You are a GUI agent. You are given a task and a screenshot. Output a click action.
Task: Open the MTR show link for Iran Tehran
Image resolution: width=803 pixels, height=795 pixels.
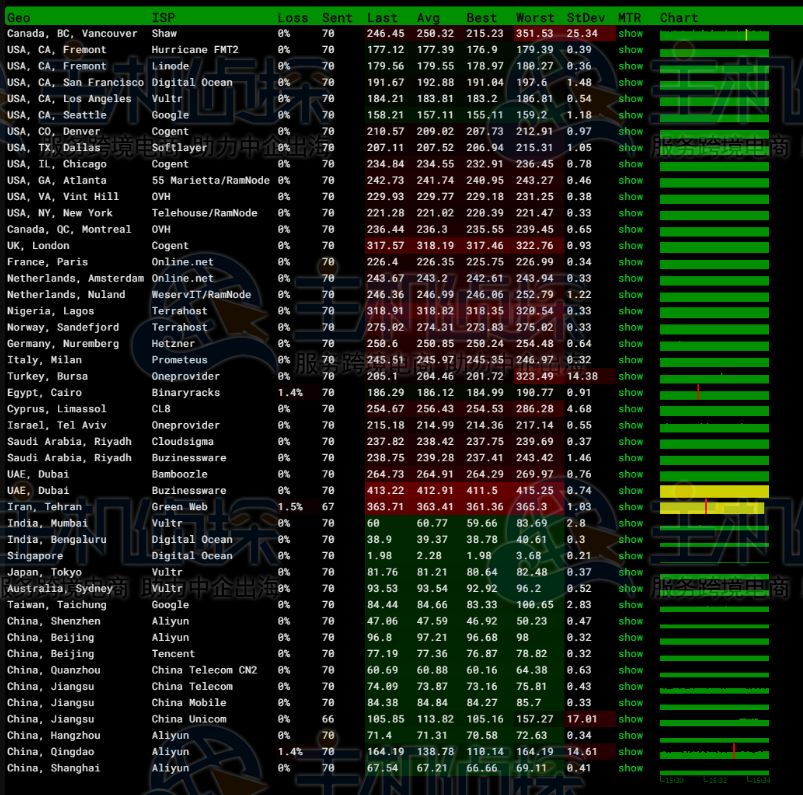point(630,507)
